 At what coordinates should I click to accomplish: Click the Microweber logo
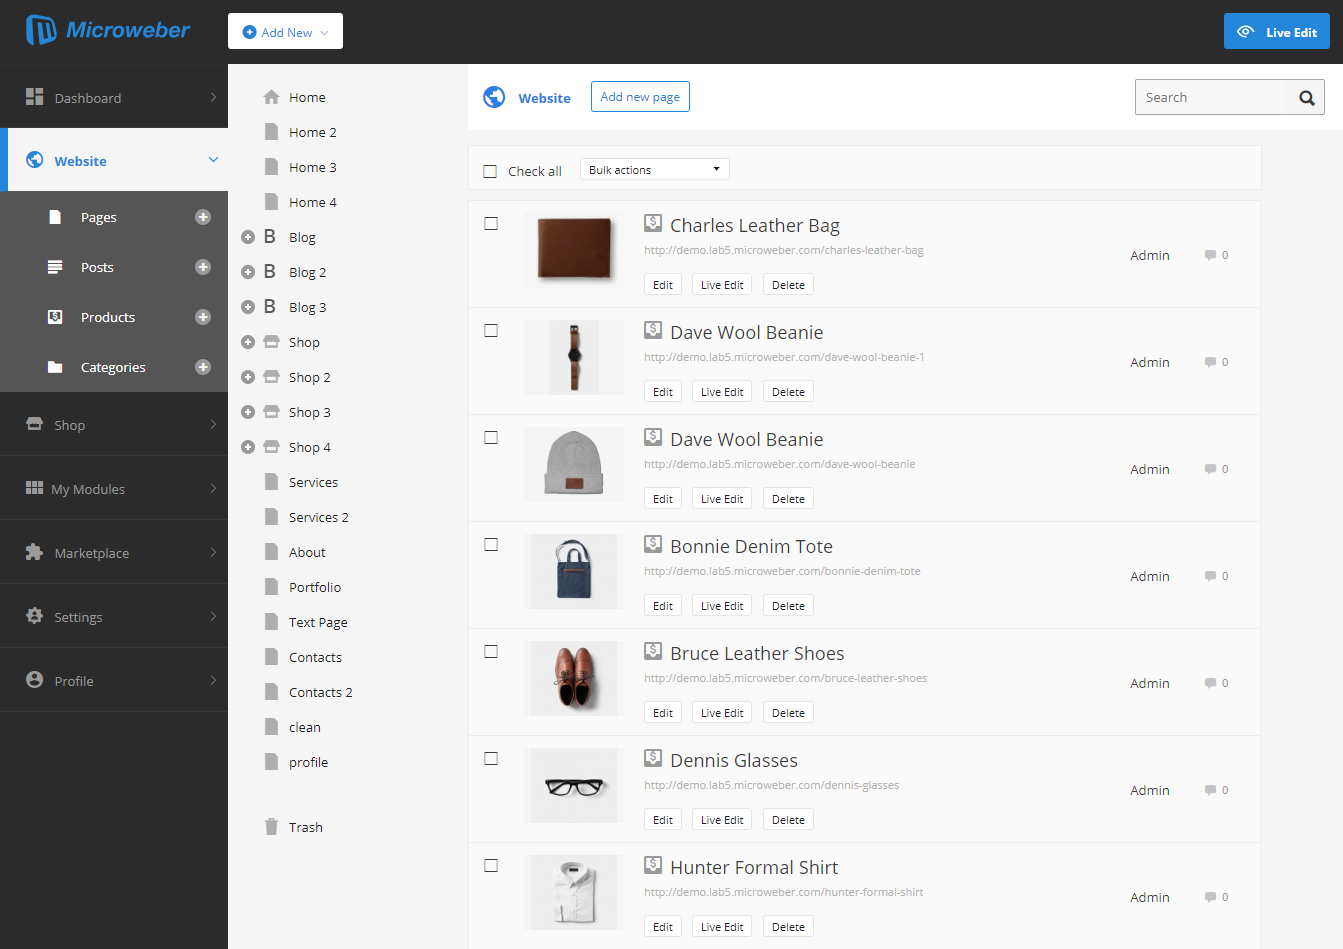108,31
